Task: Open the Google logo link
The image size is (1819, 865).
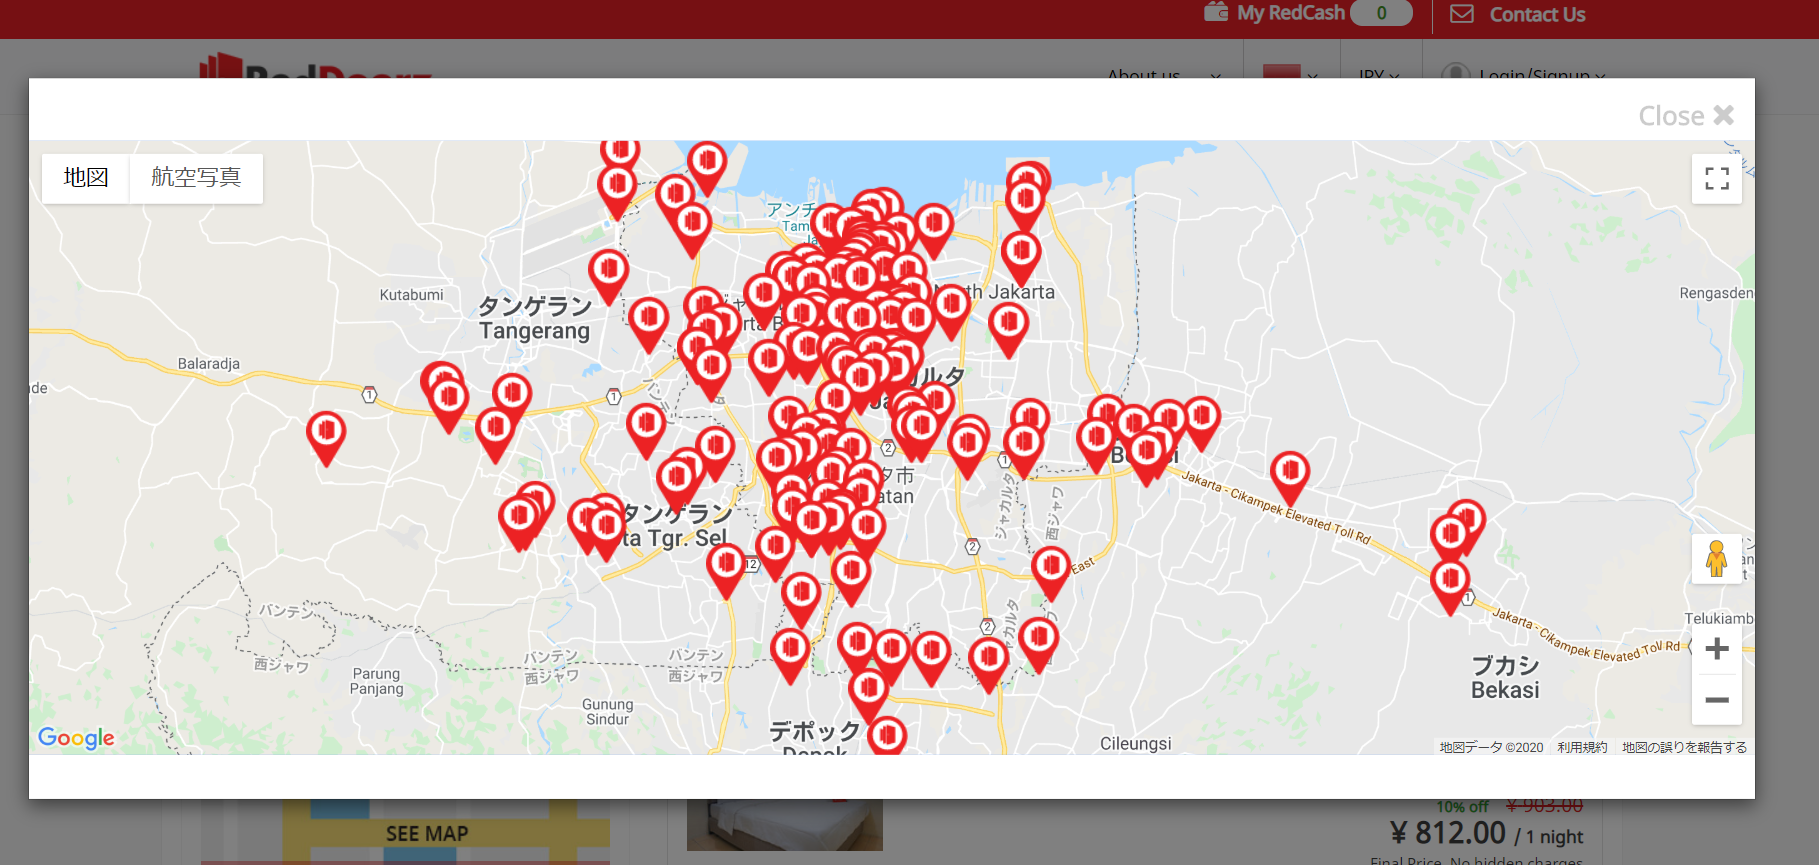Action: click(76, 738)
